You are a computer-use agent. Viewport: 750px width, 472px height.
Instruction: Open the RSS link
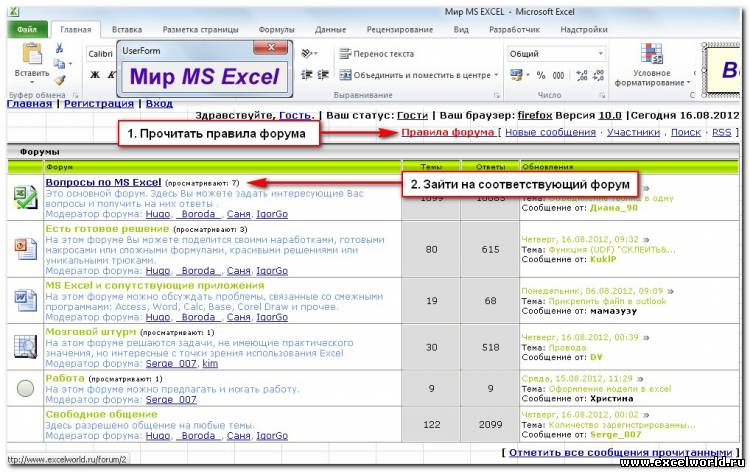coord(721,132)
